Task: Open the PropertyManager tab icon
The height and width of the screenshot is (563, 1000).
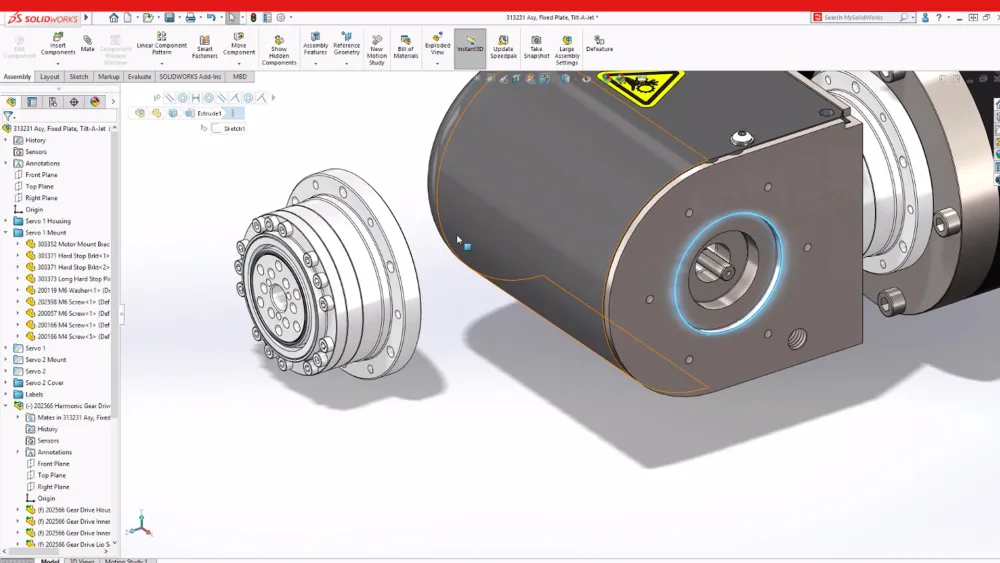Action: tap(32, 101)
